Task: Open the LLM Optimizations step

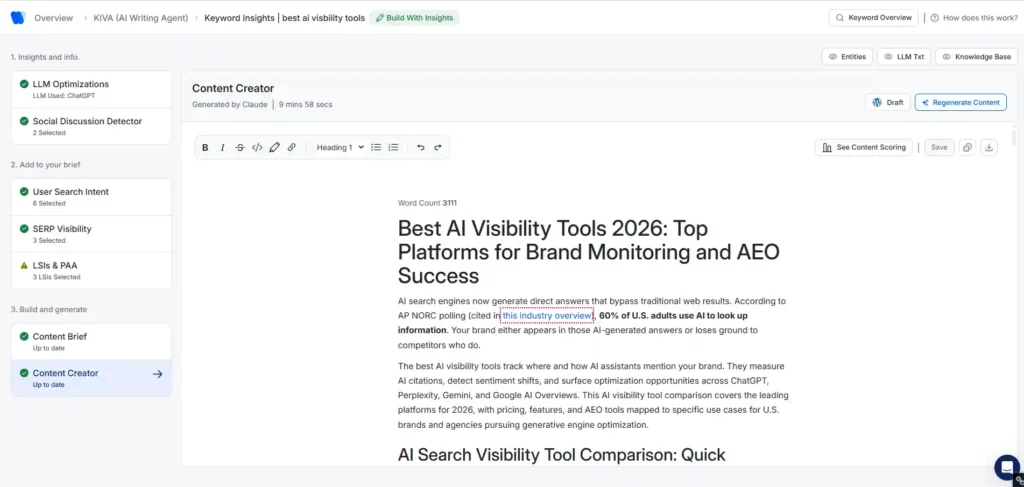Action: (x=91, y=89)
